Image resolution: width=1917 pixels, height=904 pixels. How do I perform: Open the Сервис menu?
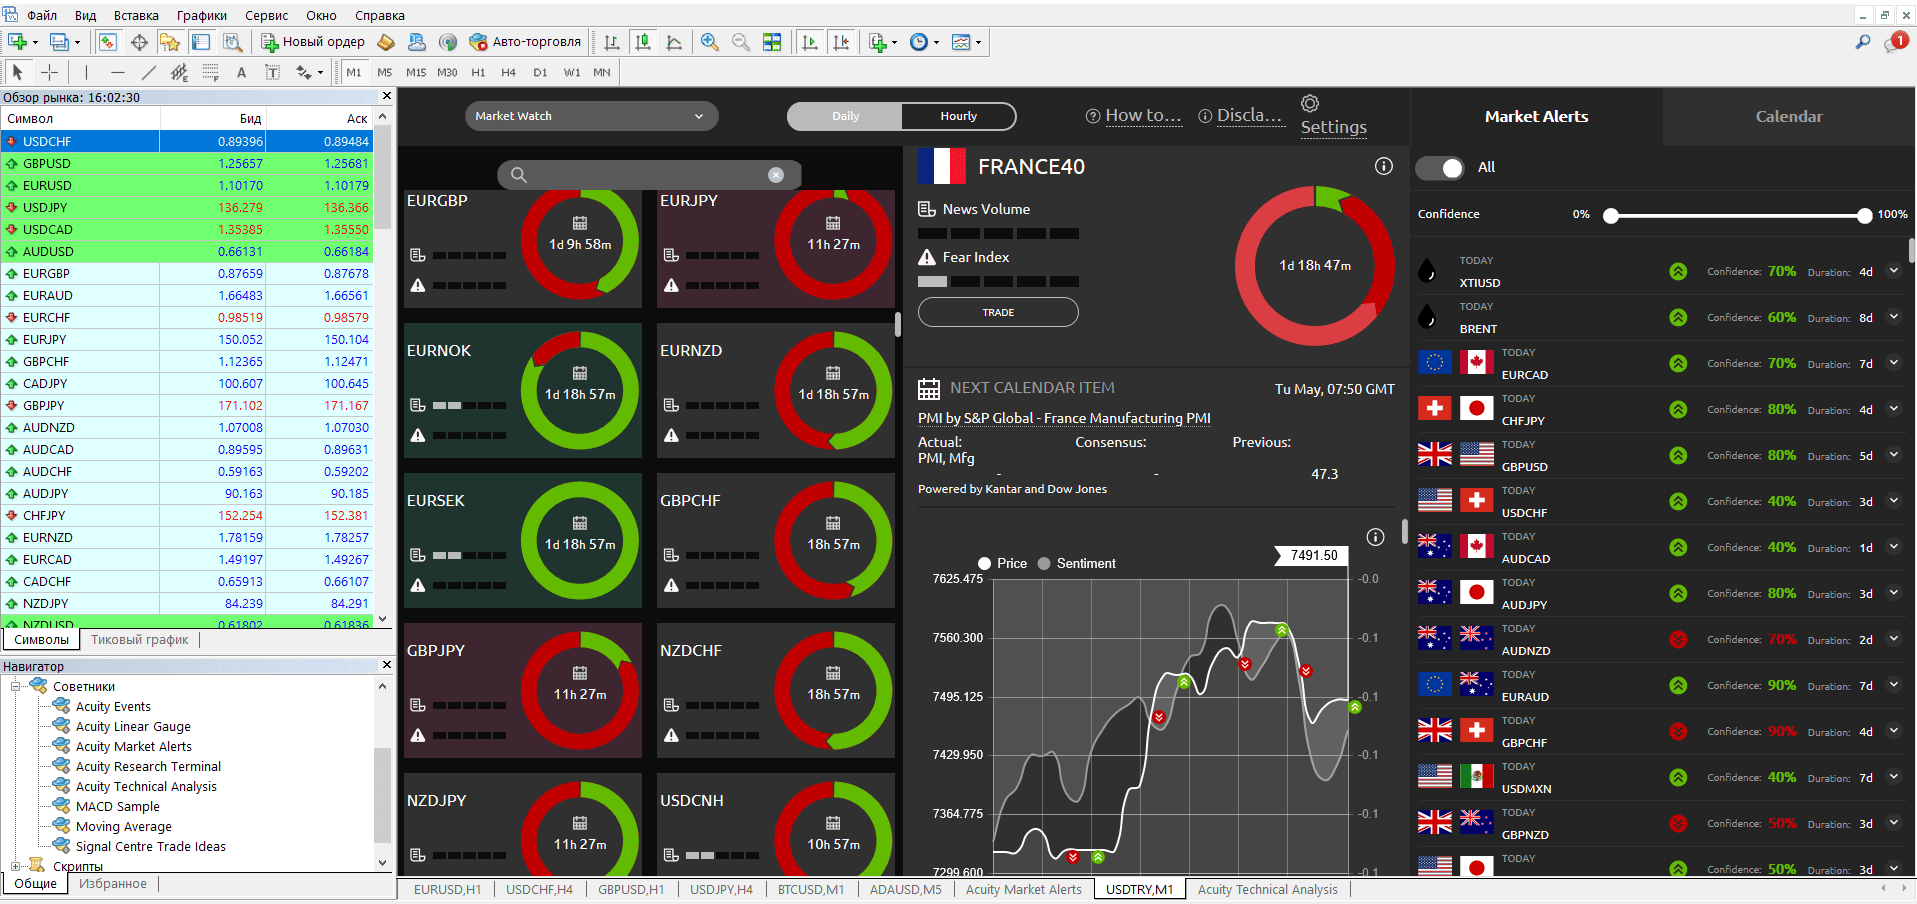click(x=266, y=15)
